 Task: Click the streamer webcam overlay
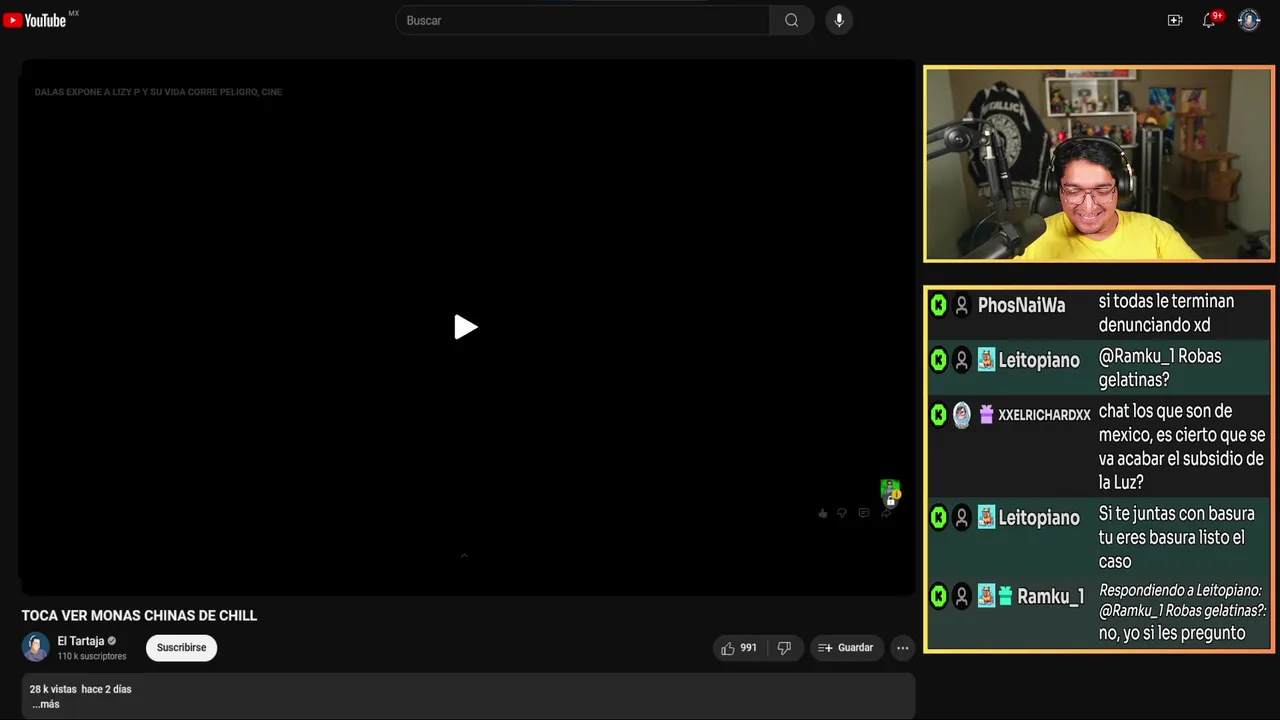pyautogui.click(x=1099, y=164)
